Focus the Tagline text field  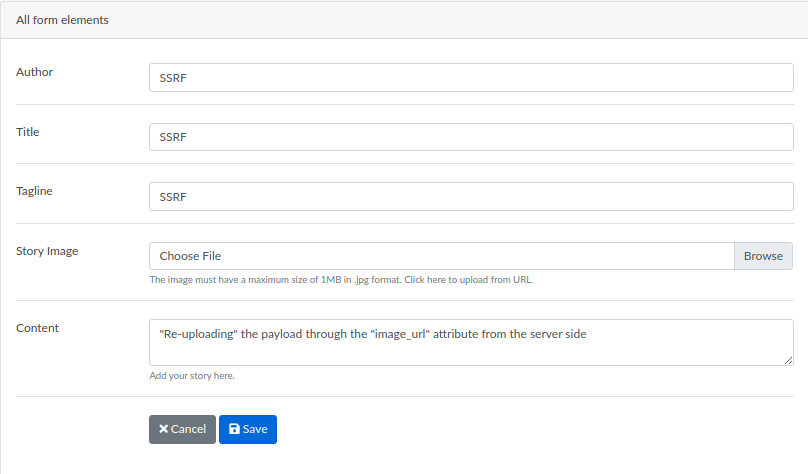click(471, 197)
